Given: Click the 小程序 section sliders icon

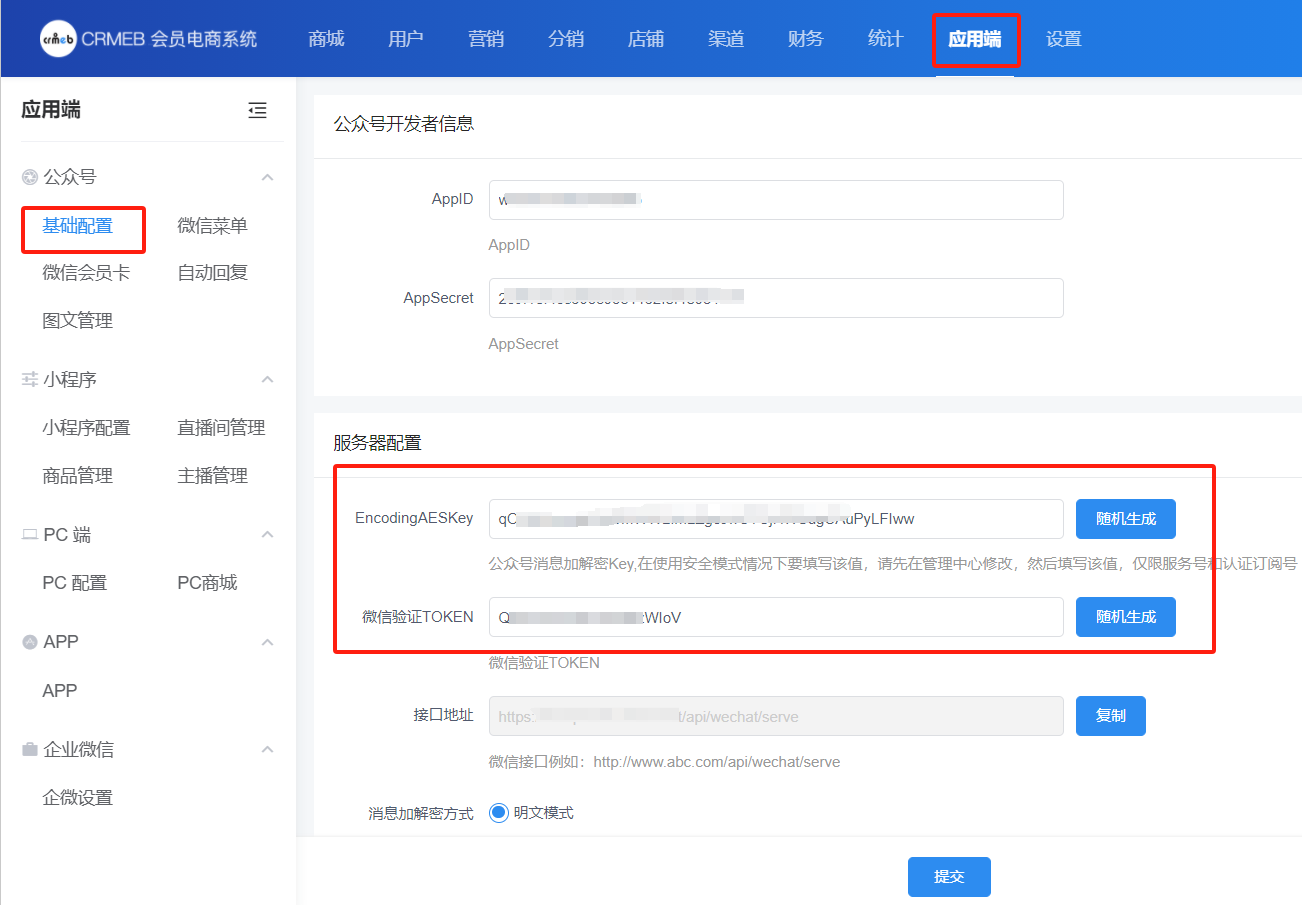Looking at the screenshot, I should click(x=30, y=380).
